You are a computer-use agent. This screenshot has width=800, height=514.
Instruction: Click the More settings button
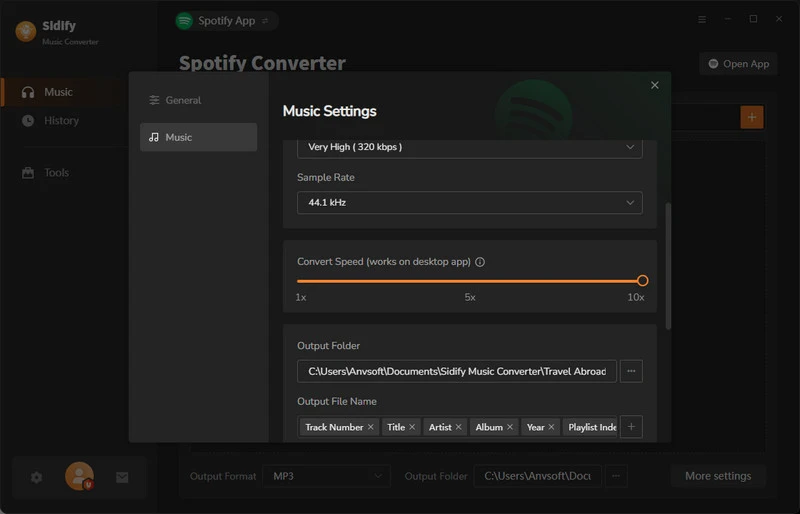point(718,476)
